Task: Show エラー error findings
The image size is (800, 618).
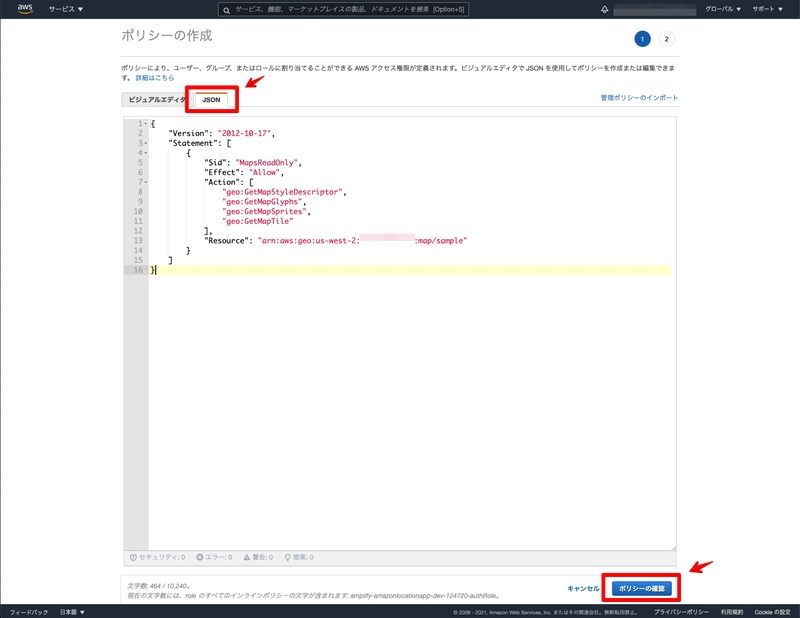Action: click(x=214, y=557)
